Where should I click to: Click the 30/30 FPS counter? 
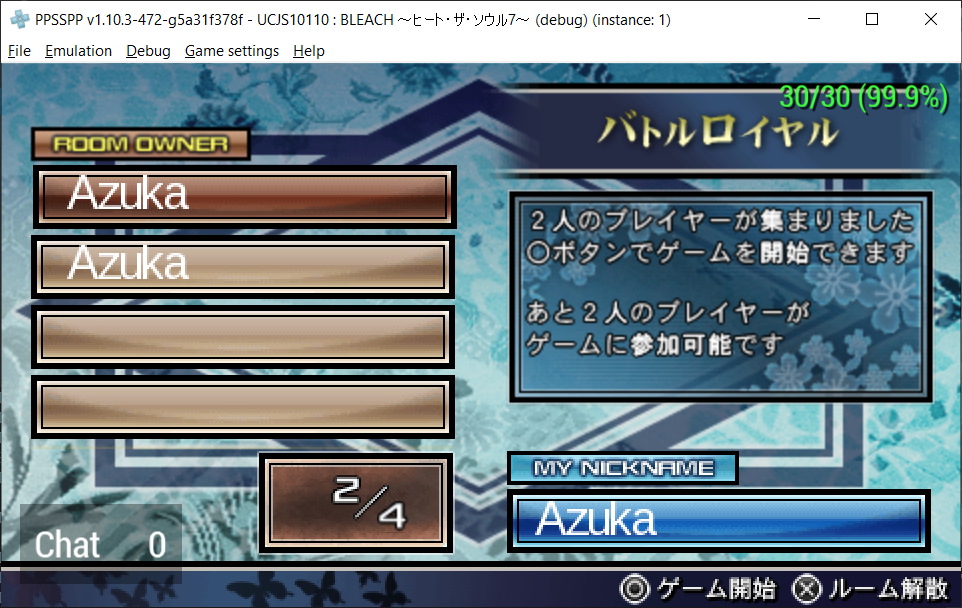click(x=863, y=97)
